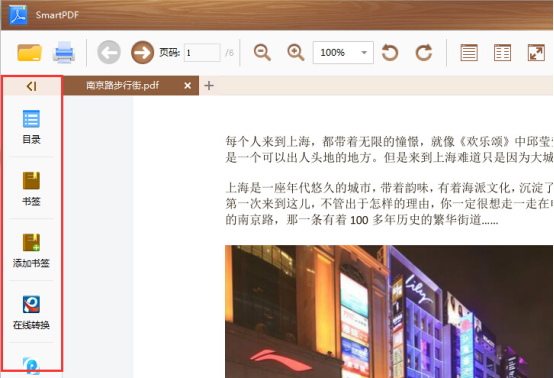The width and height of the screenshot is (554, 378).
Task: Open the 书签 bookmarks panel
Action: 31,189
